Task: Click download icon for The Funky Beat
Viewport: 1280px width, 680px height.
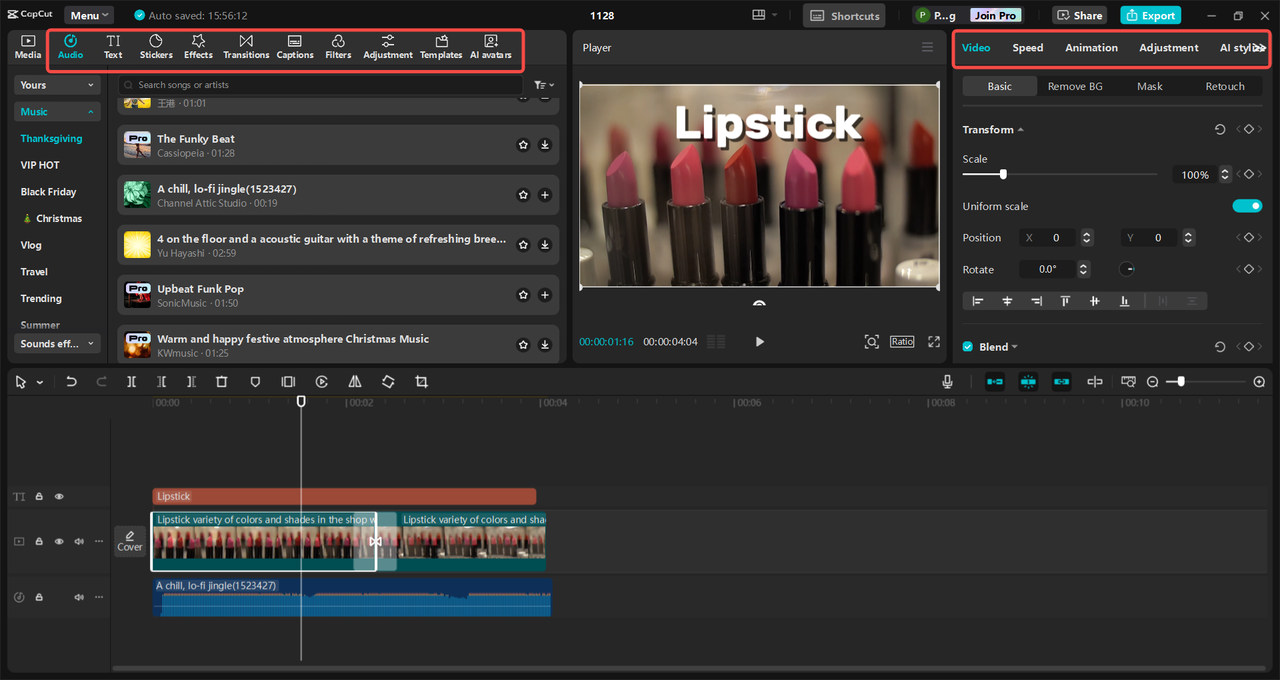Action: click(x=545, y=145)
